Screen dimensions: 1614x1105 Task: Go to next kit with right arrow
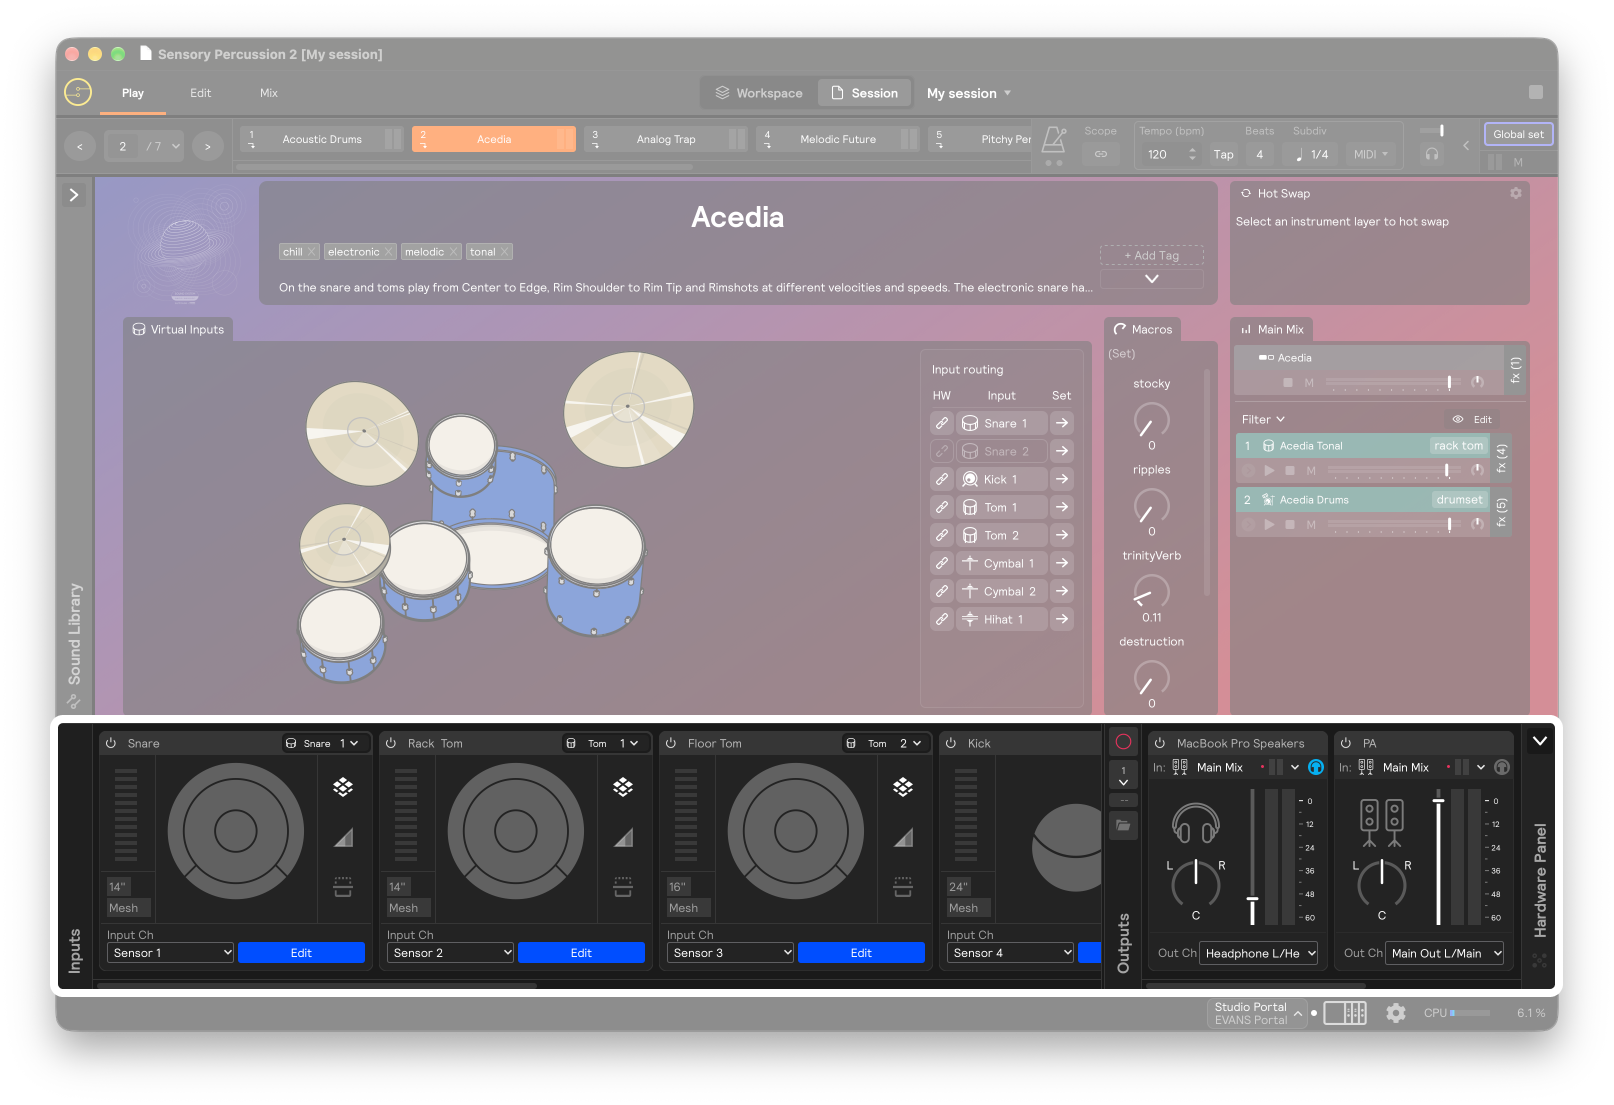tap(208, 146)
